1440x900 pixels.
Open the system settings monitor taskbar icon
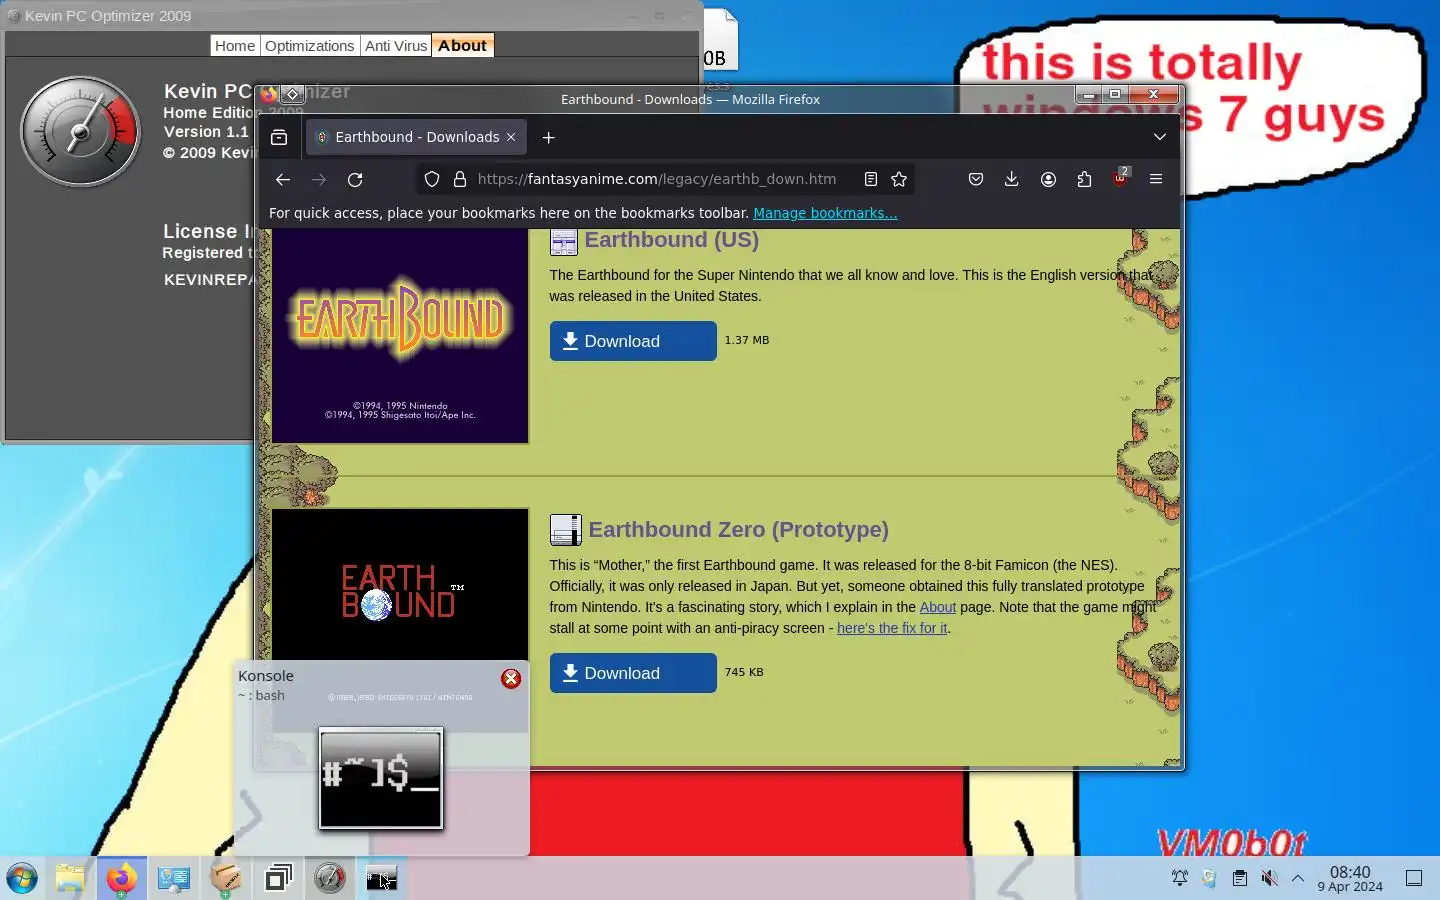point(174,879)
